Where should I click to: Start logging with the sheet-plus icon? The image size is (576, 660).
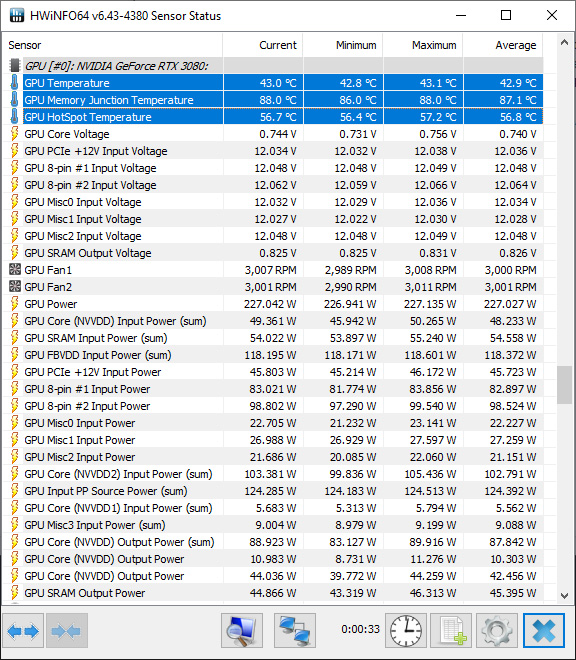click(451, 630)
